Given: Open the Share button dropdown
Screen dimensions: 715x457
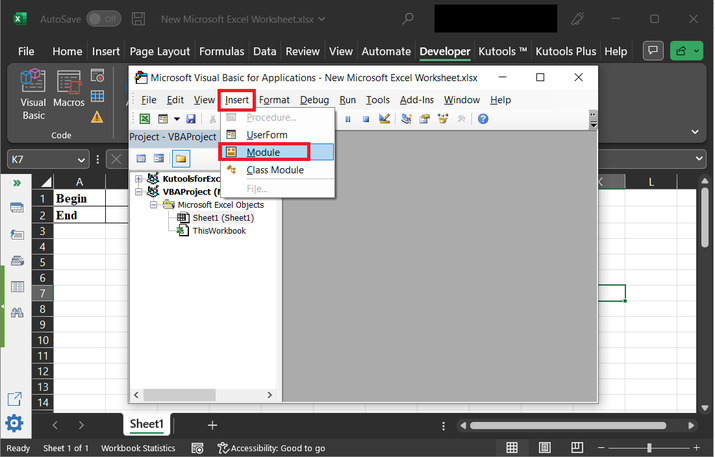Looking at the screenshot, I should tap(696, 51).
